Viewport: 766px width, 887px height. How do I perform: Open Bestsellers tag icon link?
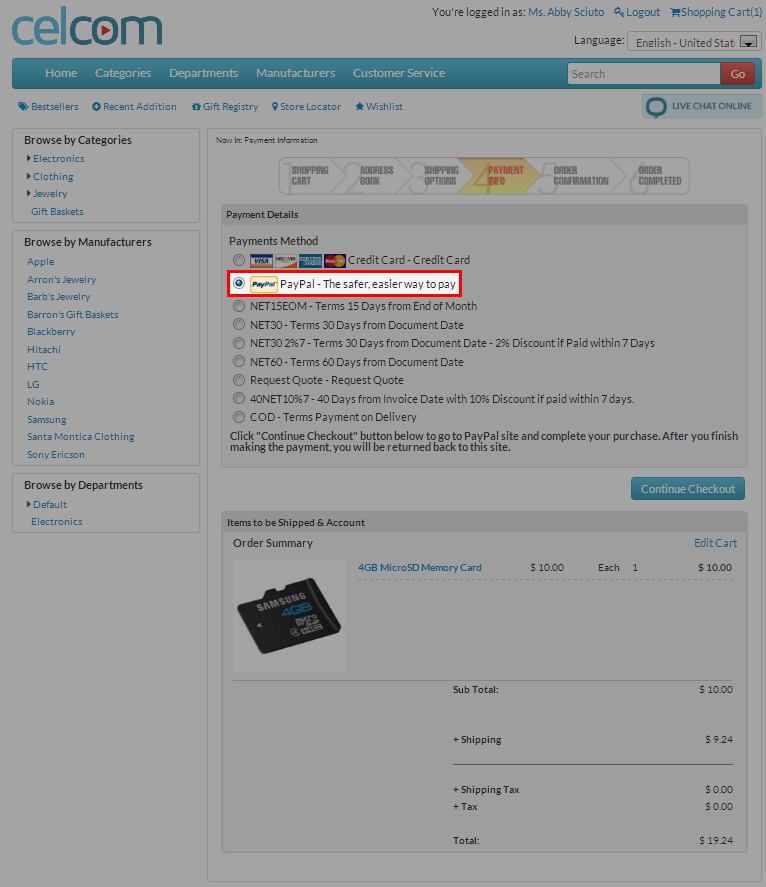click(x=22, y=107)
